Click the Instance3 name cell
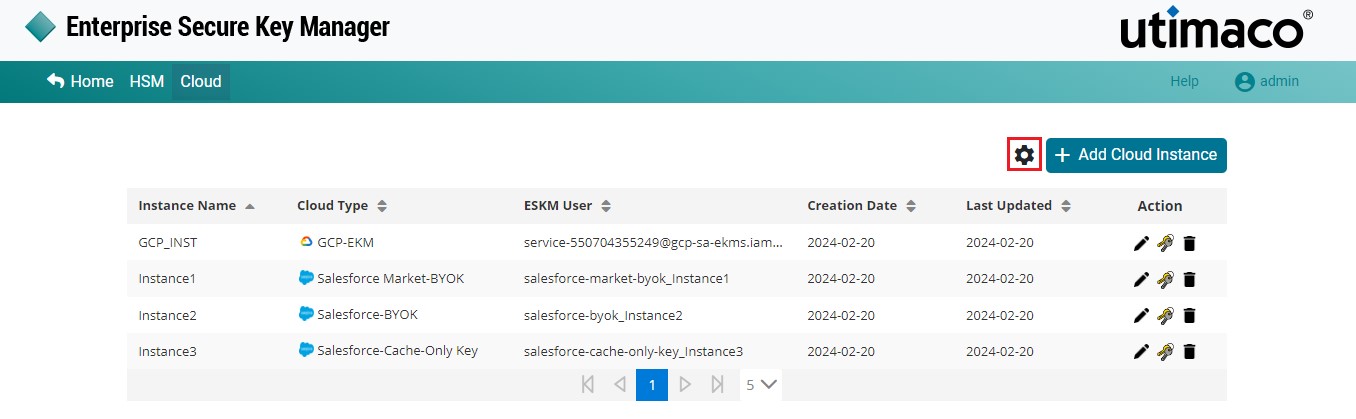The height and width of the screenshot is (419, 1356). (167, 351)
